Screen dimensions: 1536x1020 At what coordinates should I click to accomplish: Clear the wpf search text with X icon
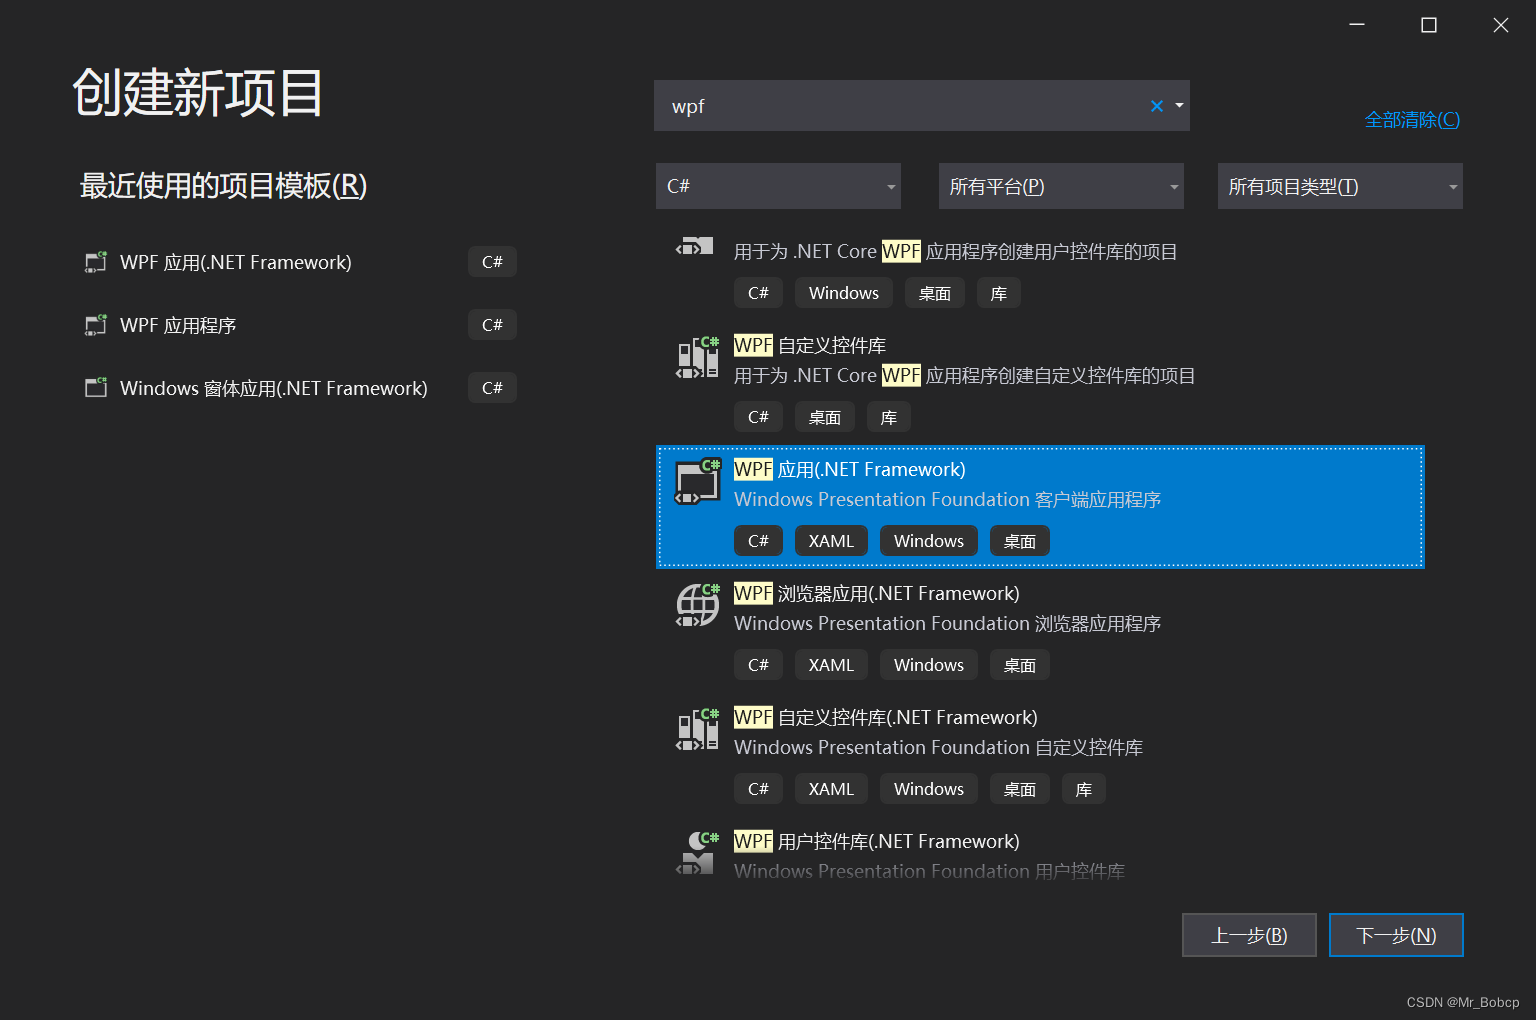click(1157, 106)
